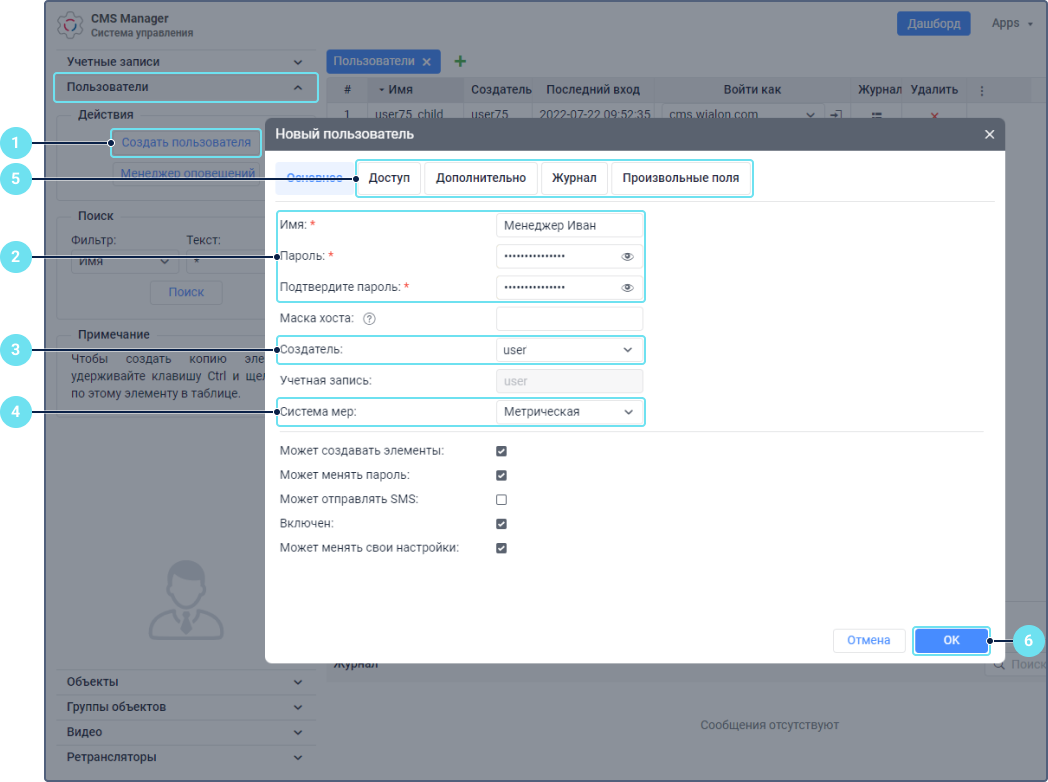The image size is (1048, 782).
Task: Close the New user dialog
Action: 989,134
